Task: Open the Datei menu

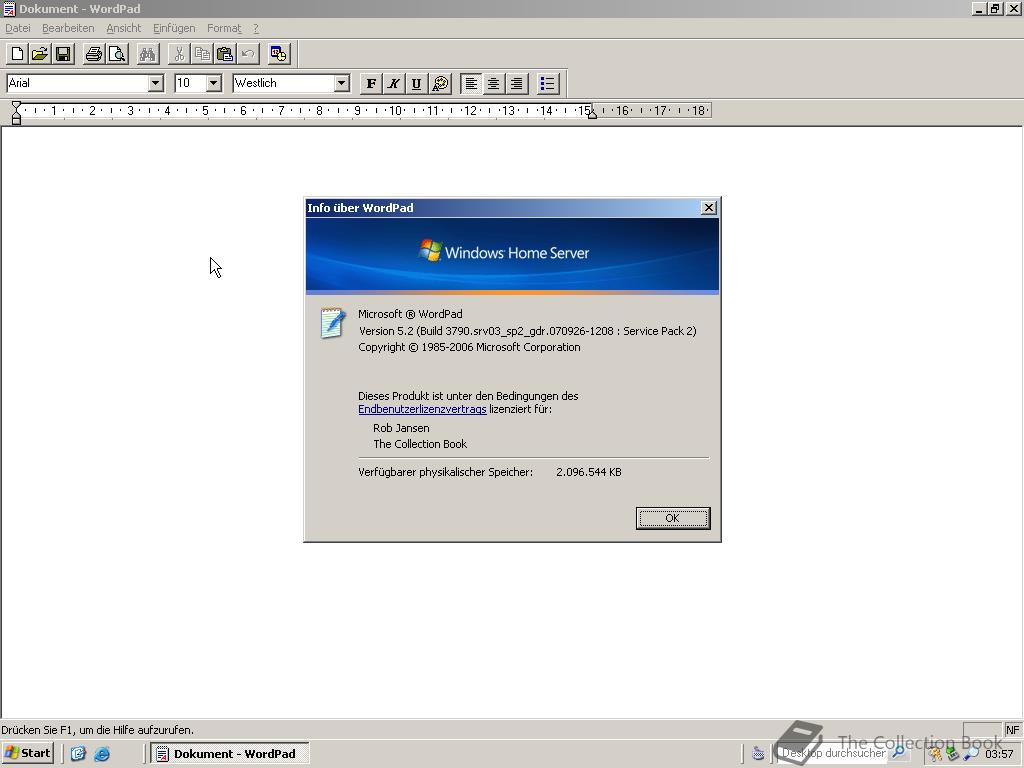Action: pos(18,28)
